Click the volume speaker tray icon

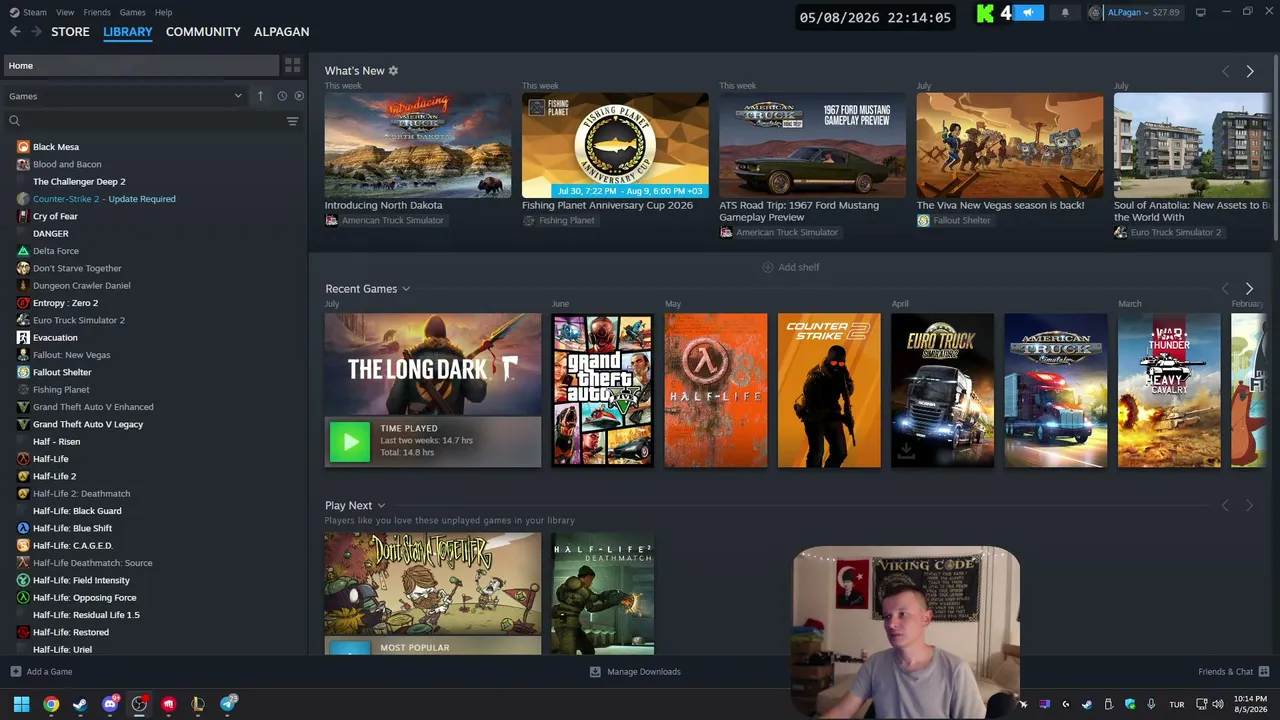(1218, 704)
